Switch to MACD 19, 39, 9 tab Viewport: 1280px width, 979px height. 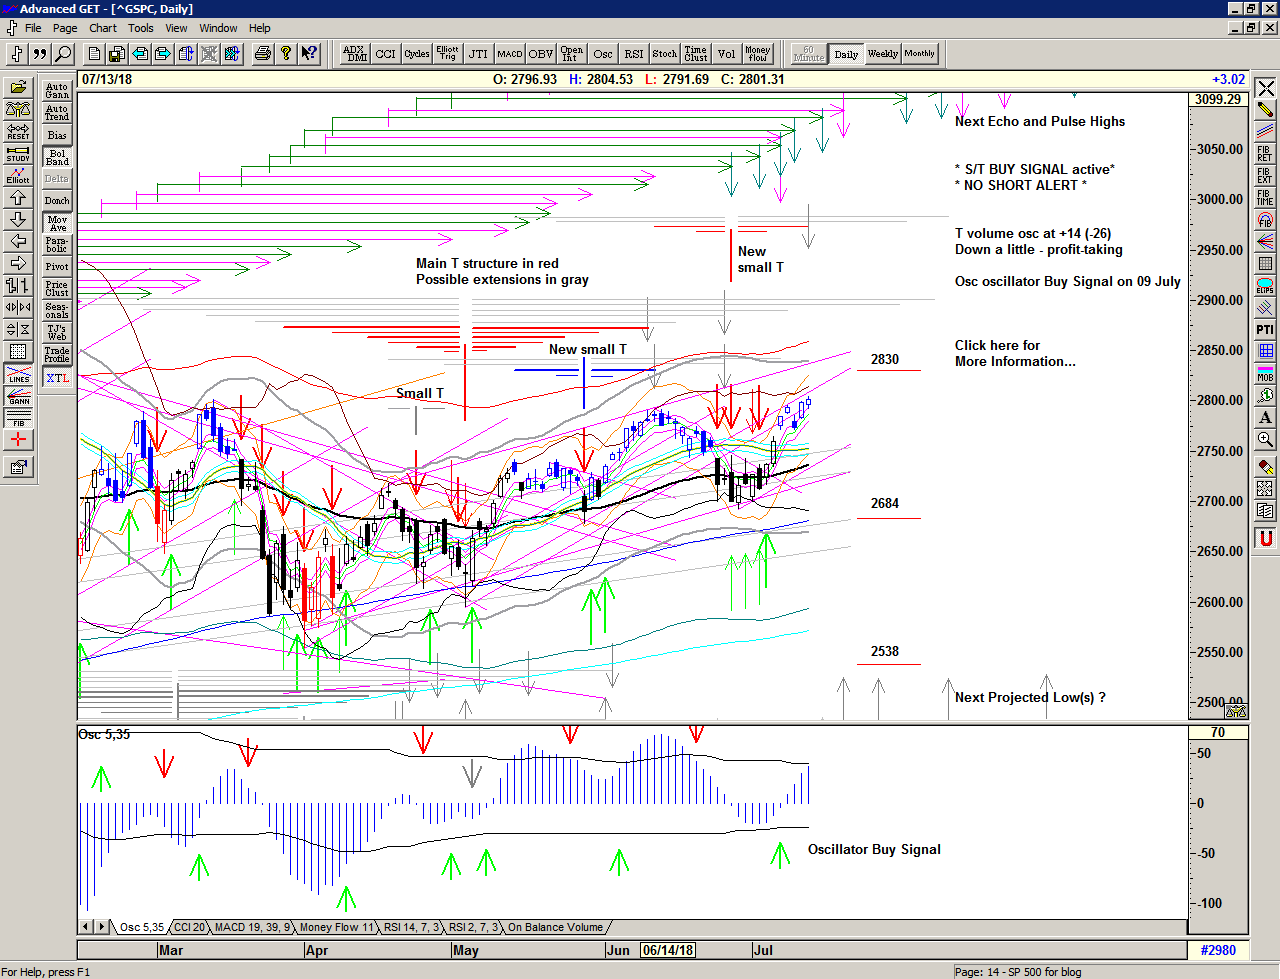click(x=252, y=927)
